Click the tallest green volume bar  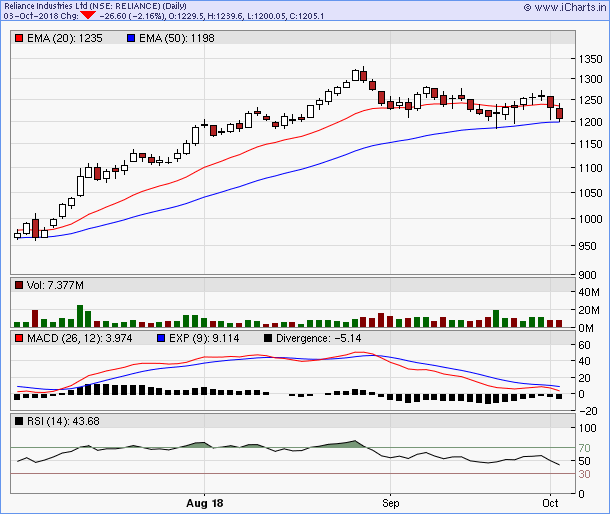click(x=80, y=316)
